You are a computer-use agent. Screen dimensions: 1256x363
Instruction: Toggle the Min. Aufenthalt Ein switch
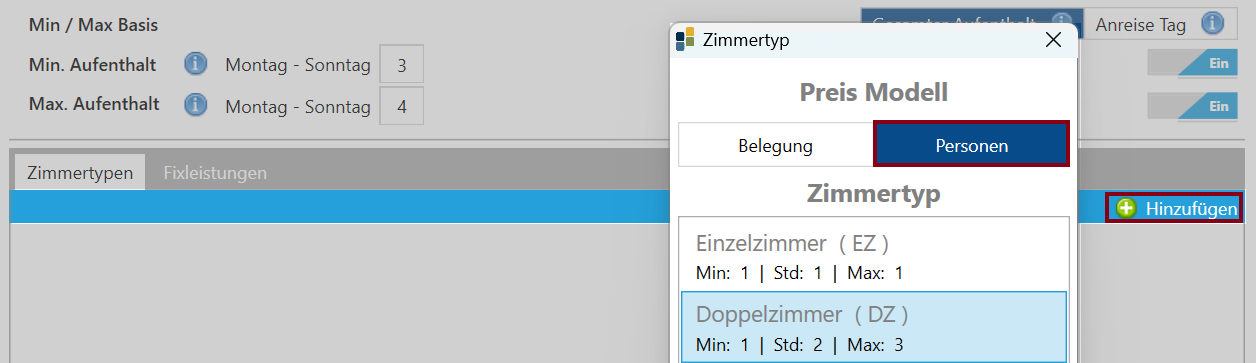tap(1192, 63)
